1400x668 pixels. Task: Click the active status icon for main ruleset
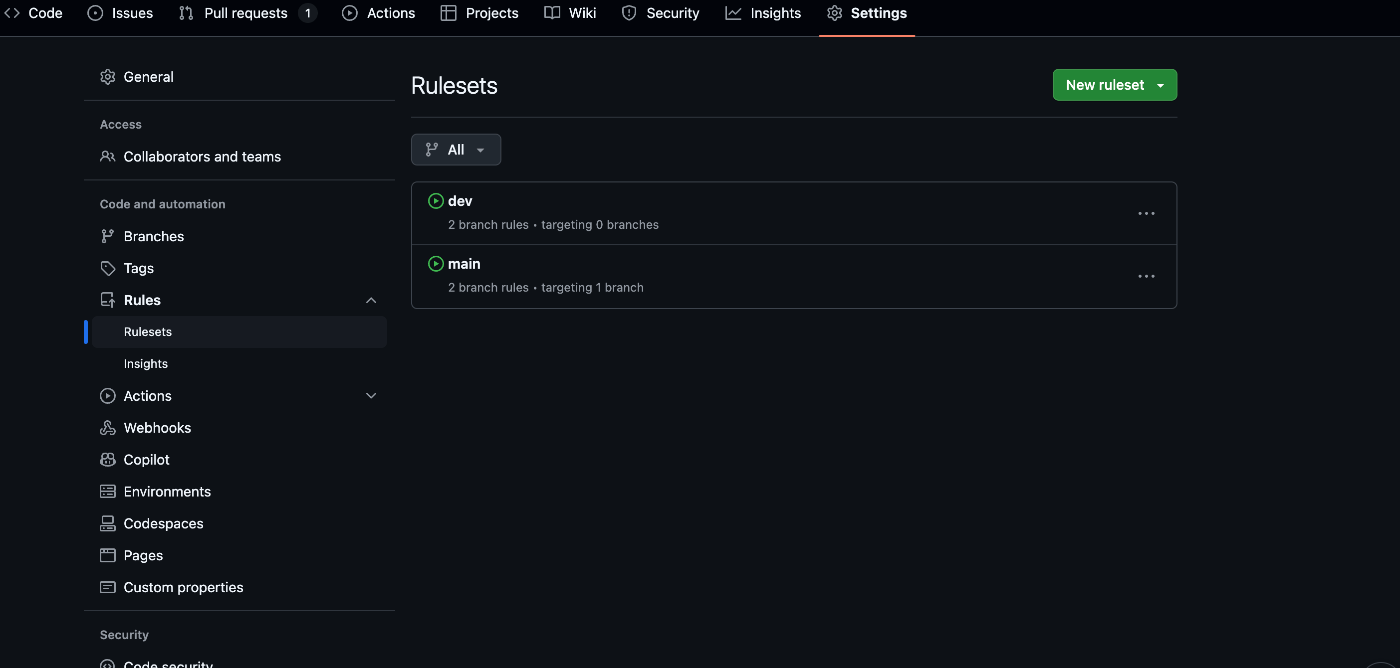435,264
